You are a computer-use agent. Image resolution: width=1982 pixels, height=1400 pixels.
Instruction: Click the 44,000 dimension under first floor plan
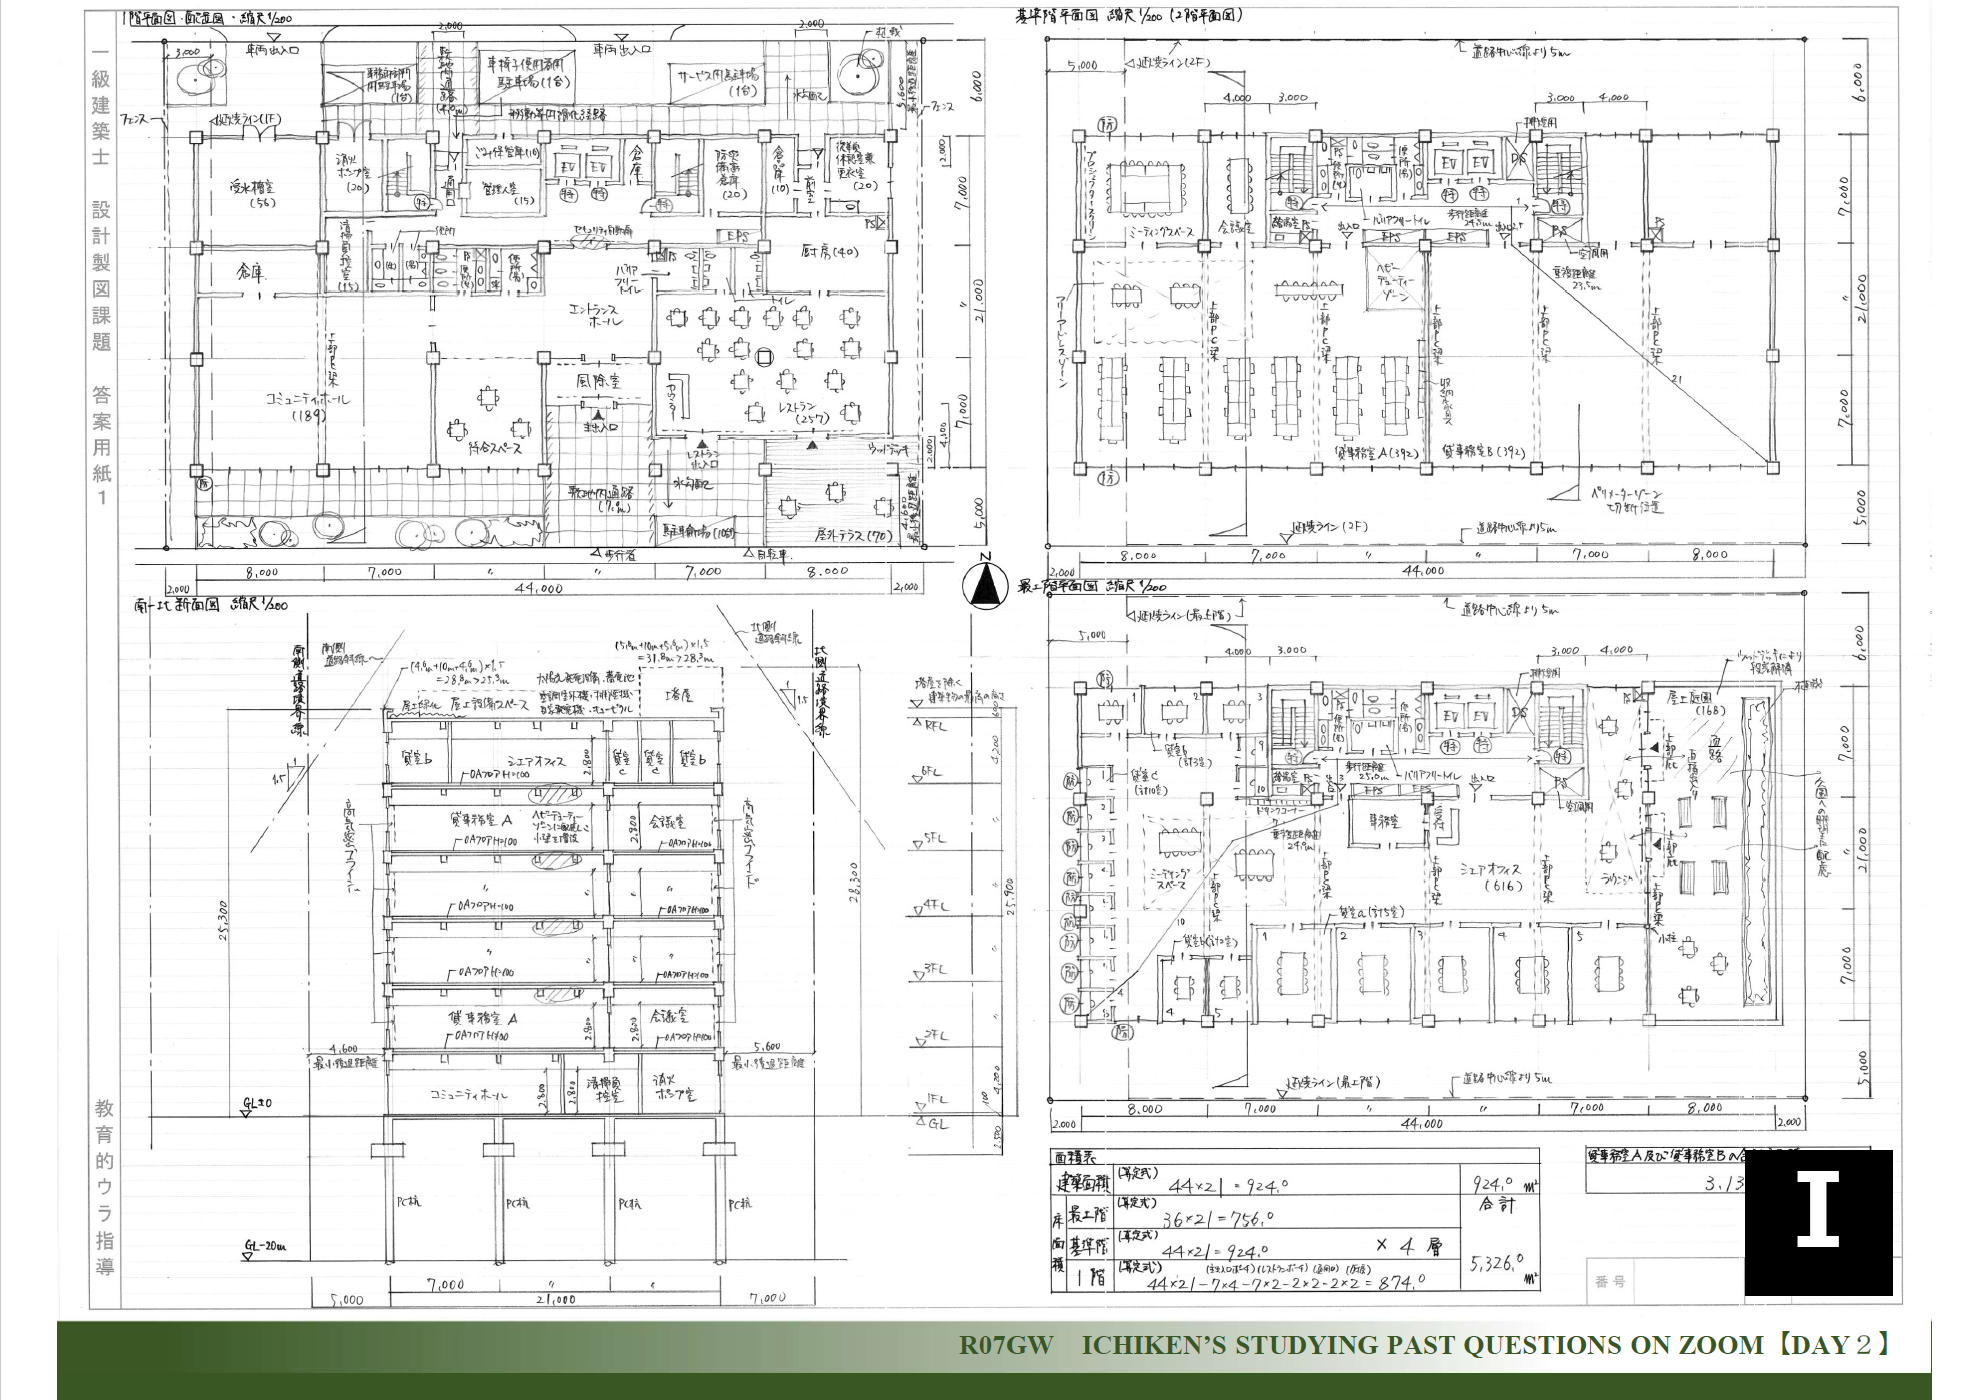pos(538,588)
